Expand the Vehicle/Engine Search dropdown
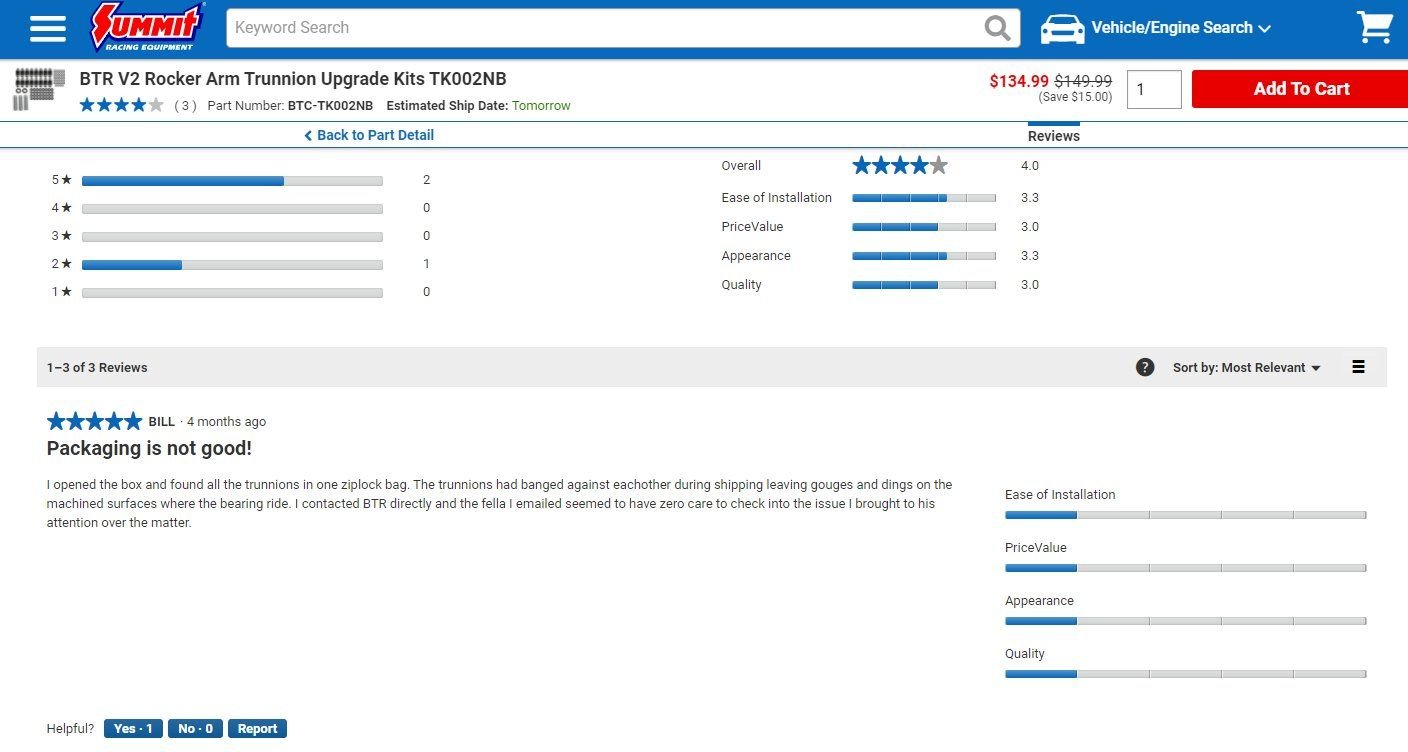Image resolution: width=1408 pixels, height=752 pixels. 1181,28
